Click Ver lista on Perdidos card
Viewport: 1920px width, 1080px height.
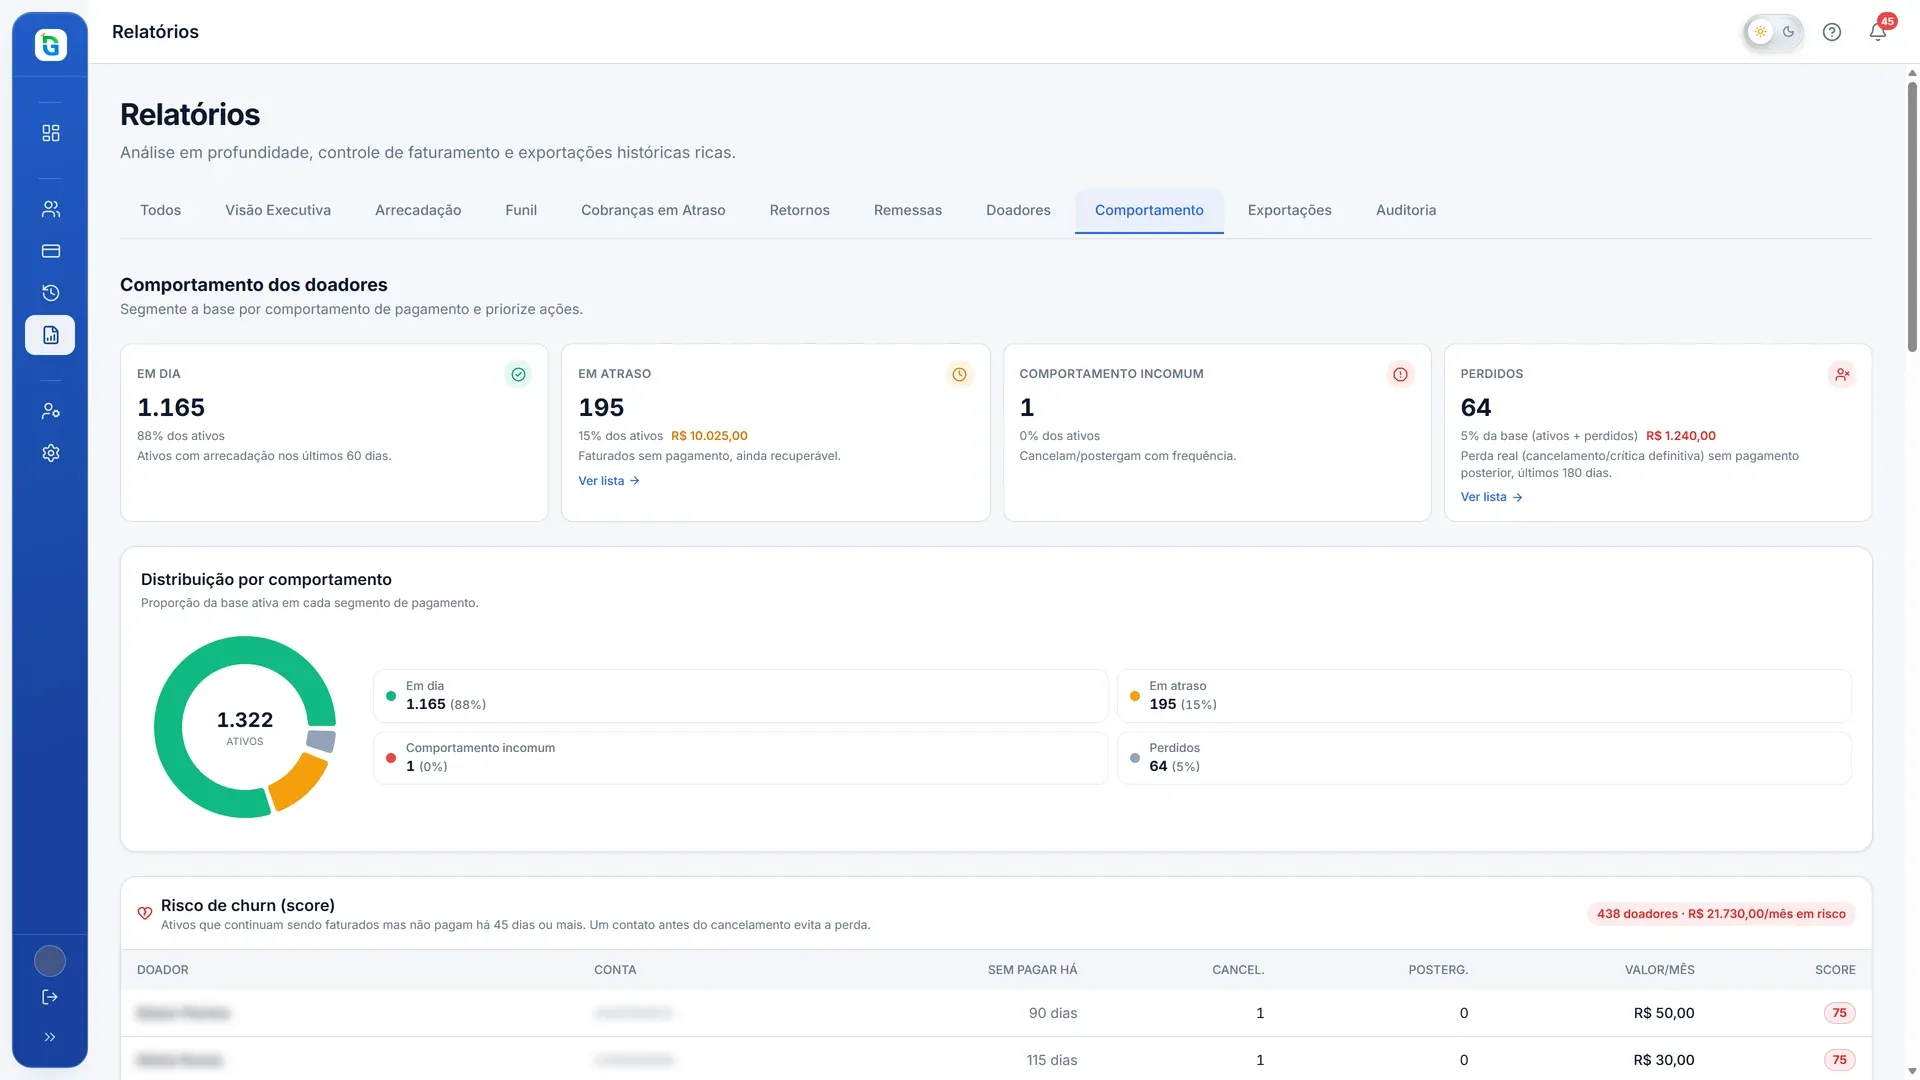pyautogui.click(x=1491, y=497)
